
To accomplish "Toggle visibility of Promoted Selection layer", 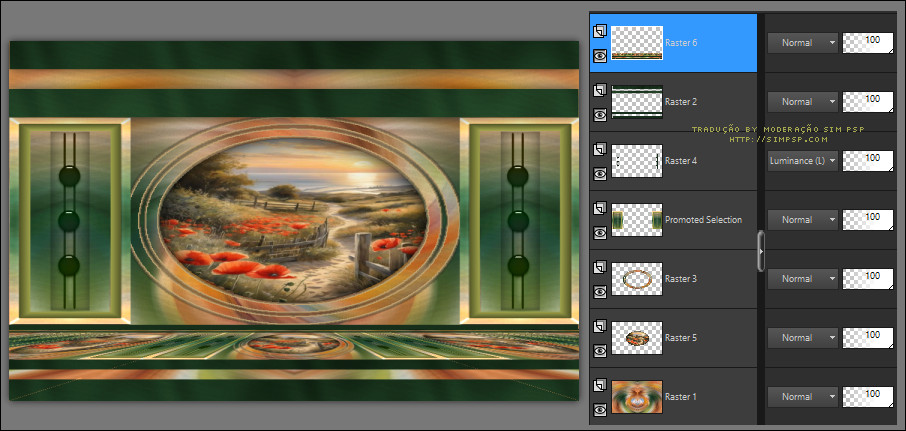I will (x=600, y=233).
